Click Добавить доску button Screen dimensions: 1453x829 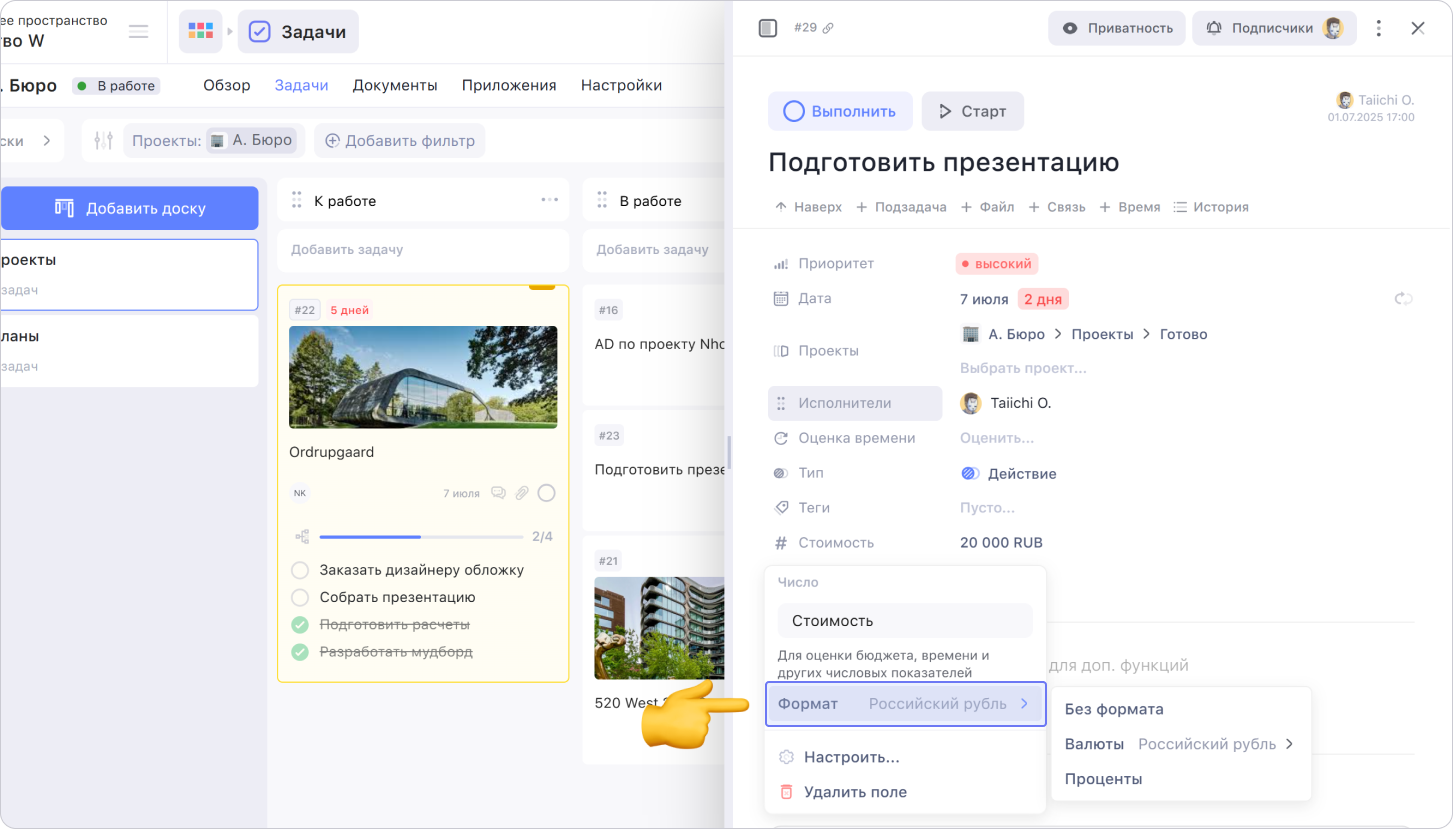tap(129, 208)
